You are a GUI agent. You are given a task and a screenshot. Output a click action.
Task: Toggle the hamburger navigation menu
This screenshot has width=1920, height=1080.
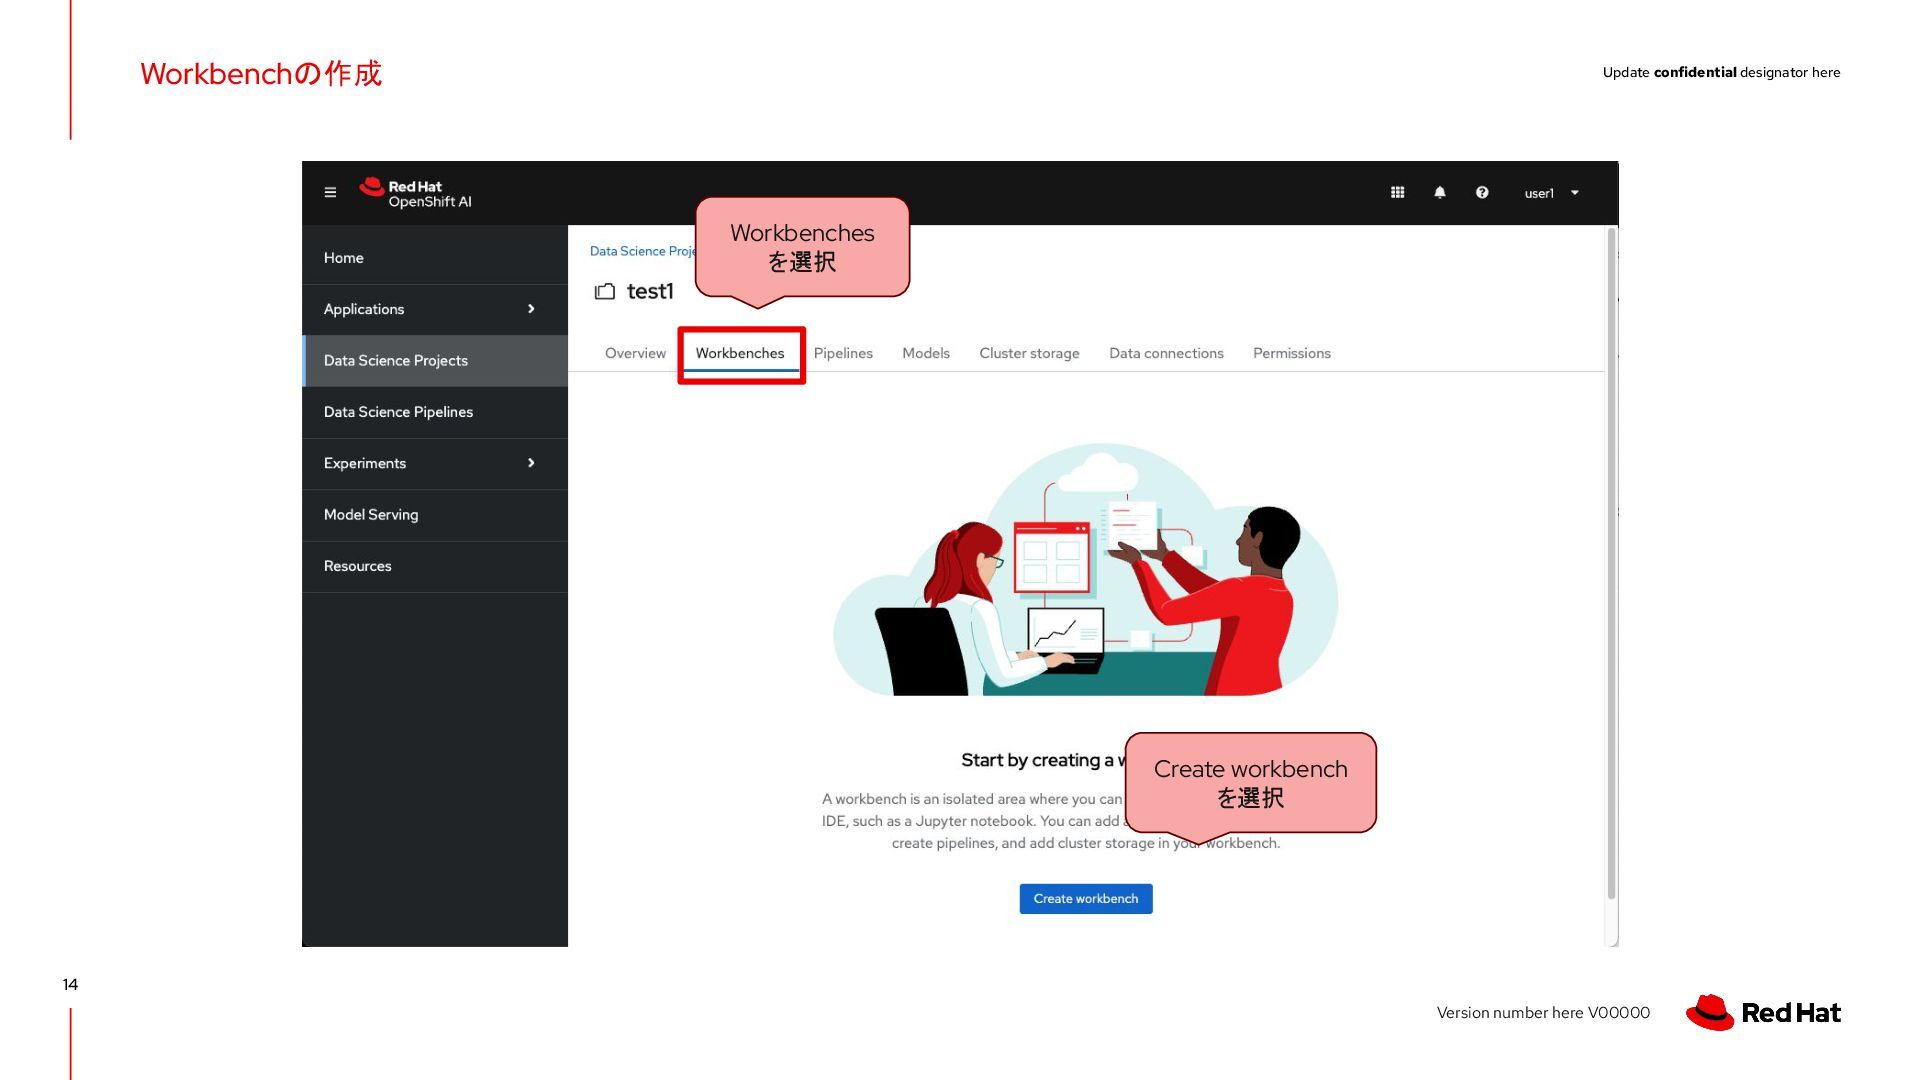330,193
